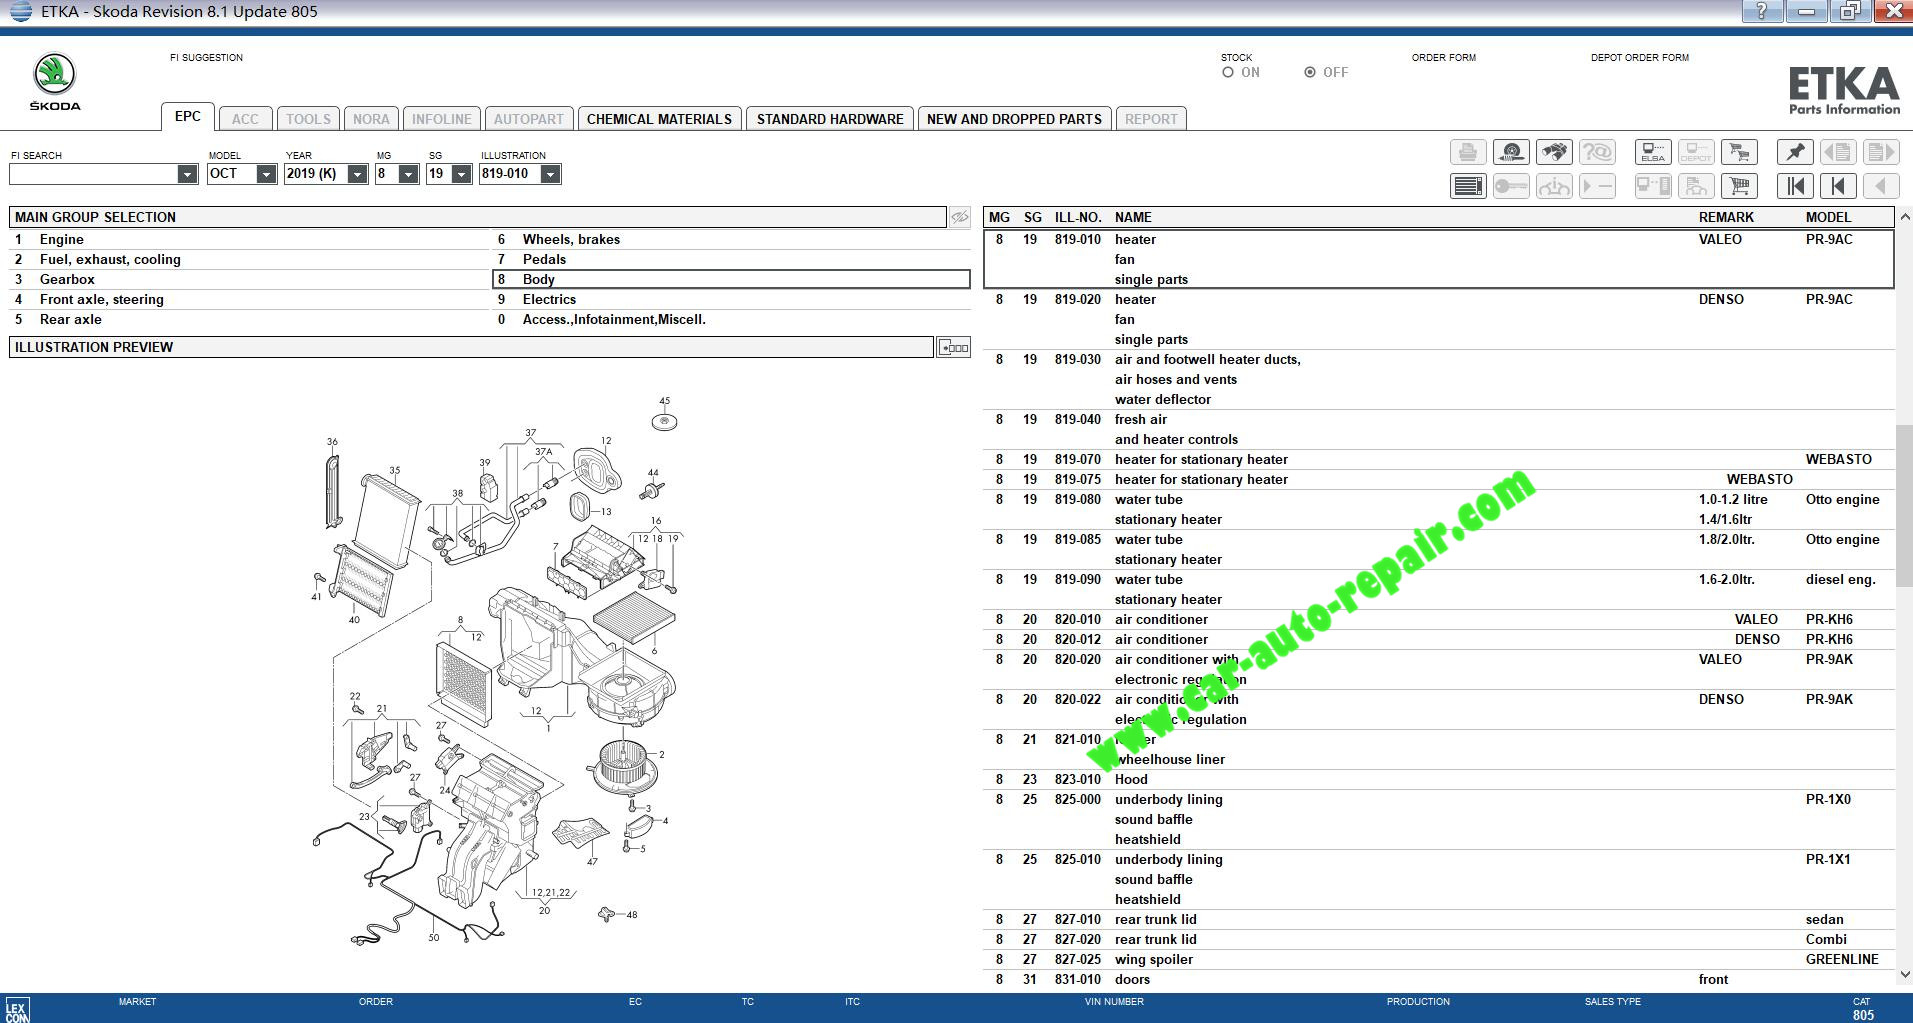Go to next page document icon
This screenshot has width=1913, height=1023.
click(1881, 152)
